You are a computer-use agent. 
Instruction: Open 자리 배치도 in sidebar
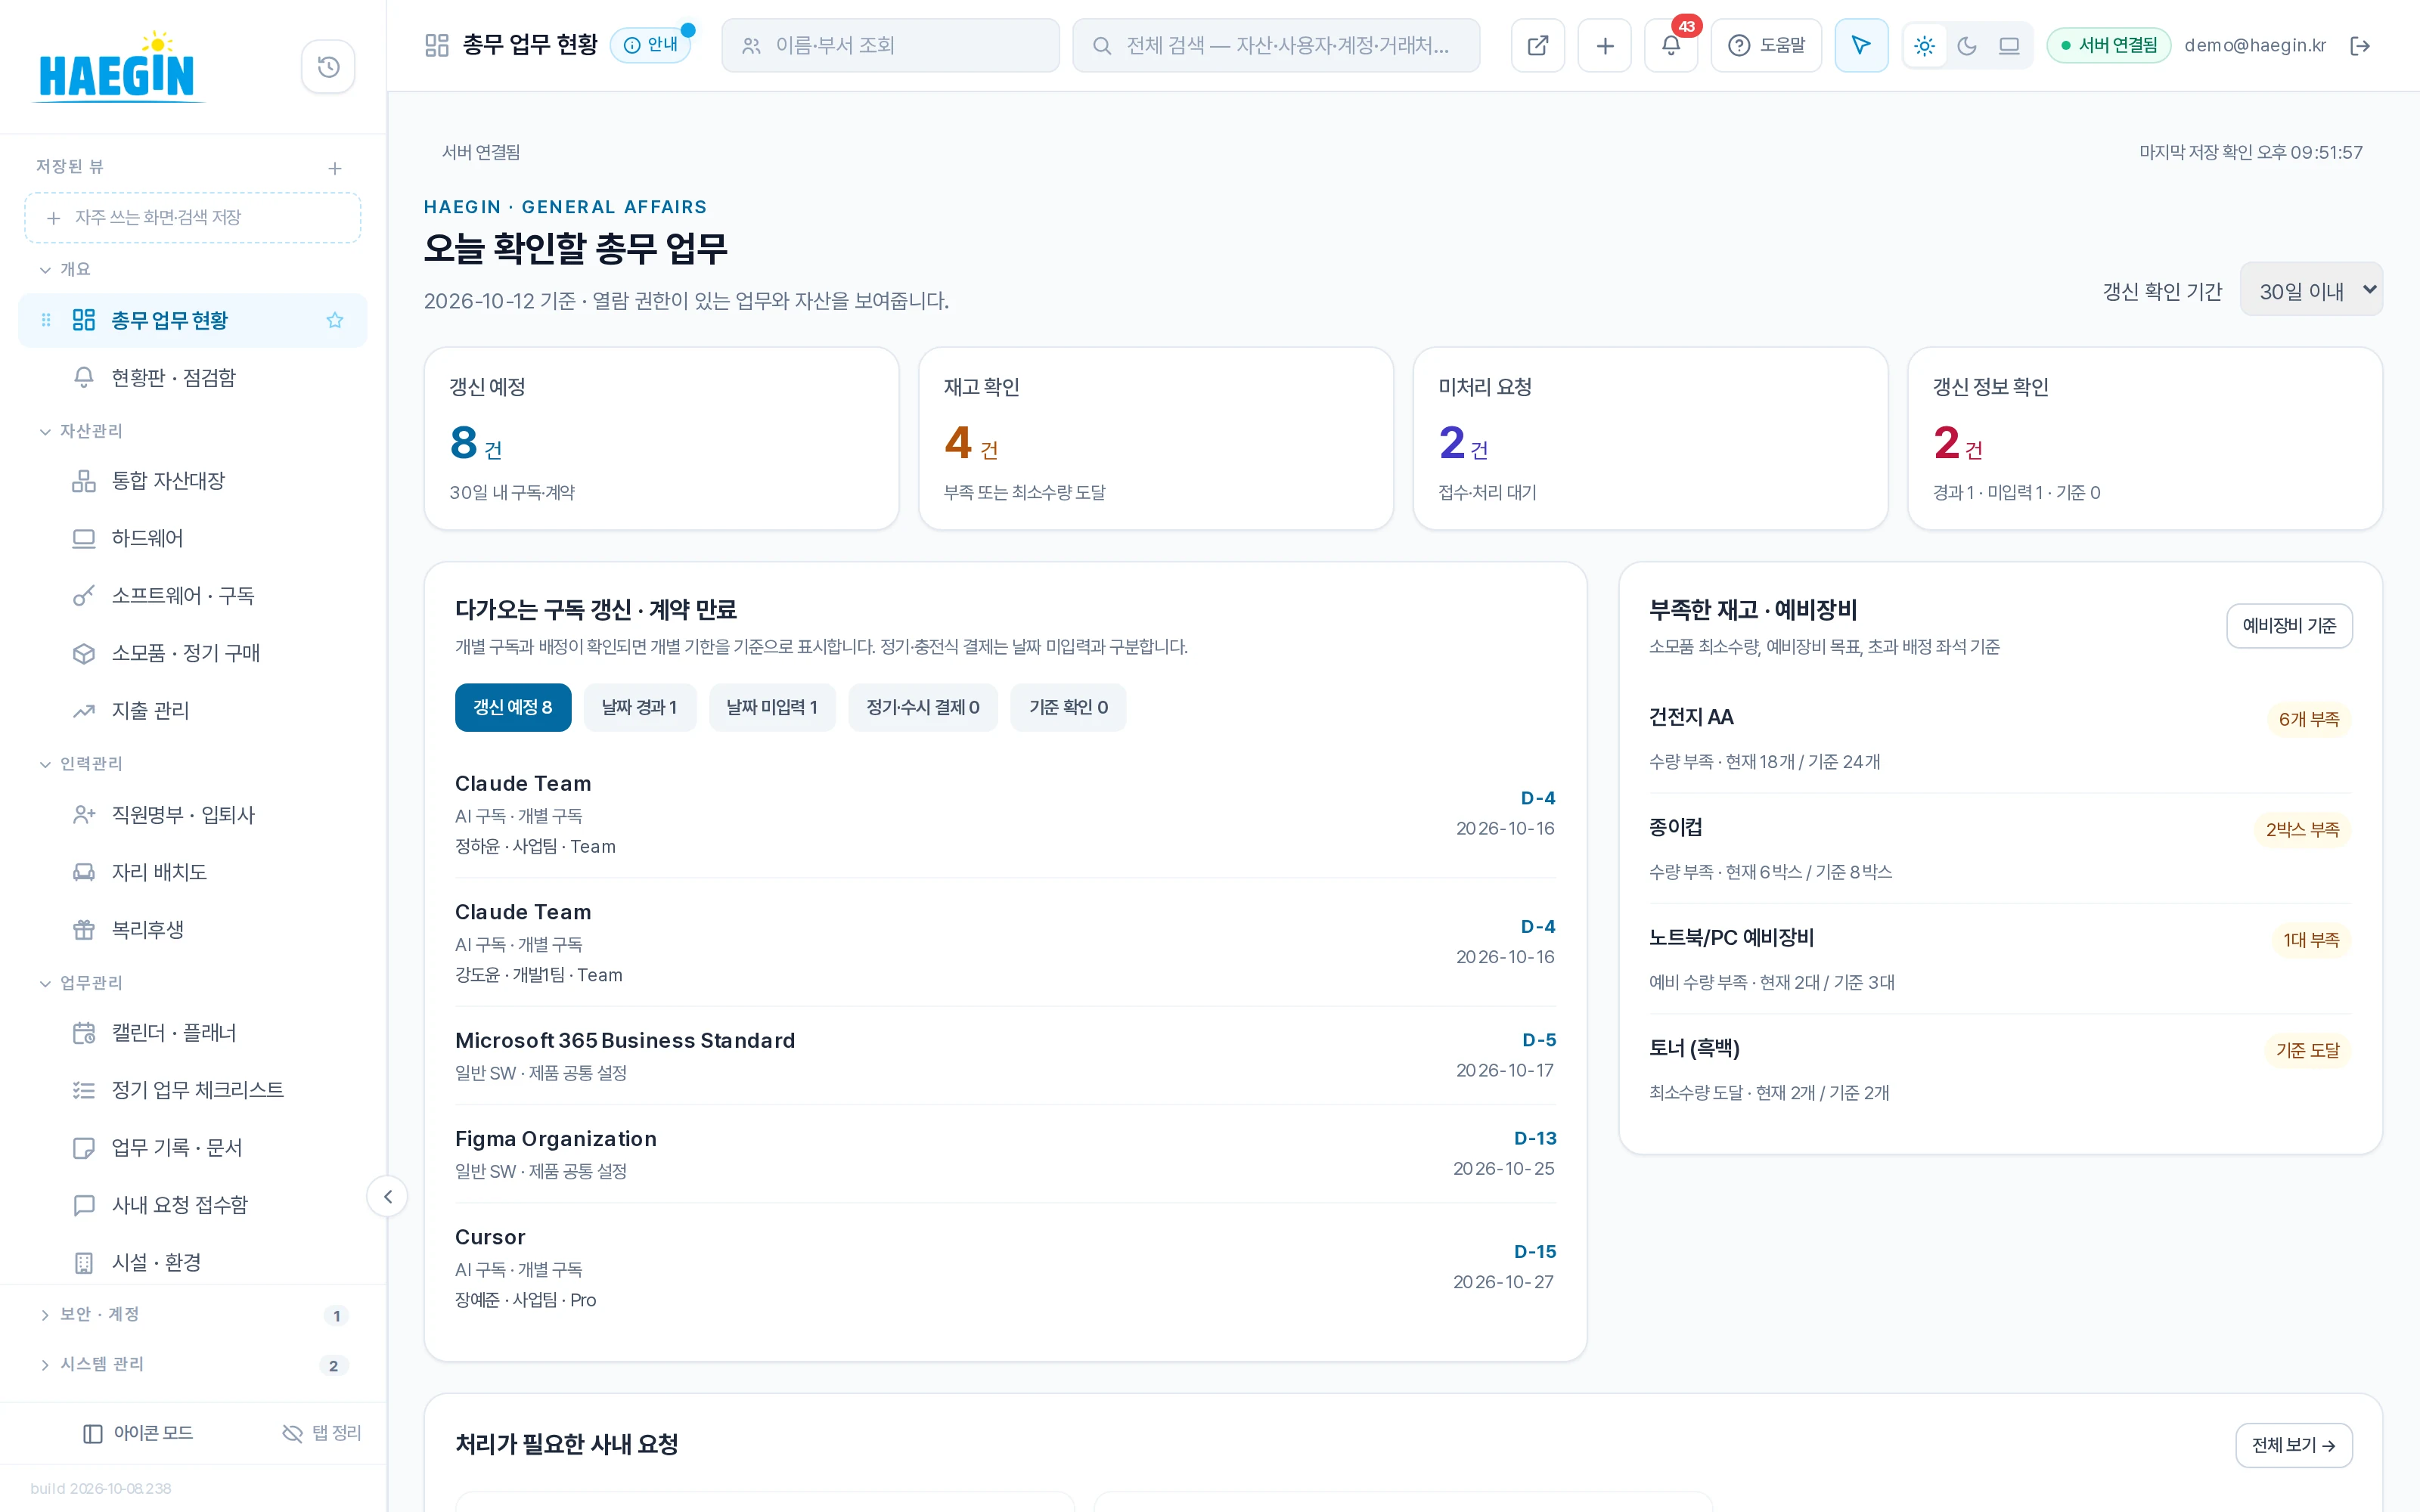193,872
